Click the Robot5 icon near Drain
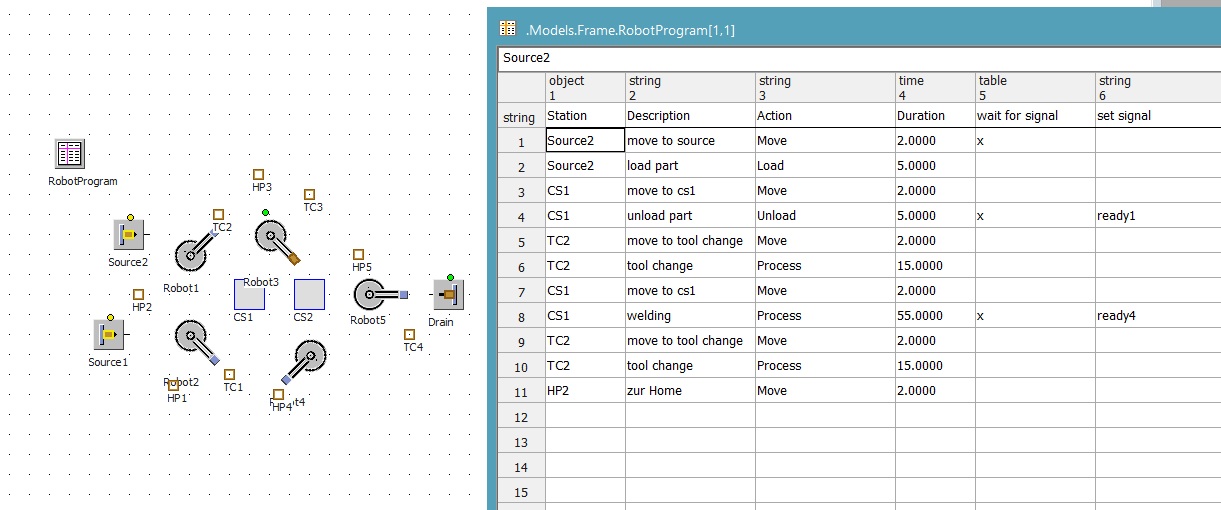The height and width of the screenshot is (510, 1221). click(x=372, y=295)
